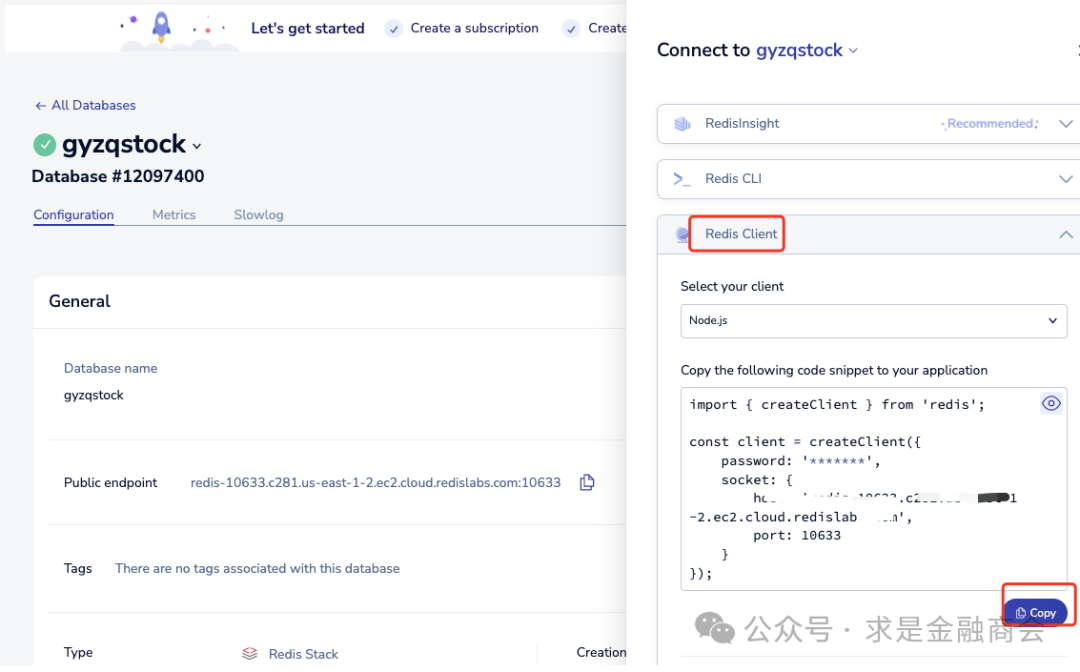Image resolution: width=1080 pixels, height=672 pixels.
Task: Click the Redis Client section icon
Action: [682, 235]
